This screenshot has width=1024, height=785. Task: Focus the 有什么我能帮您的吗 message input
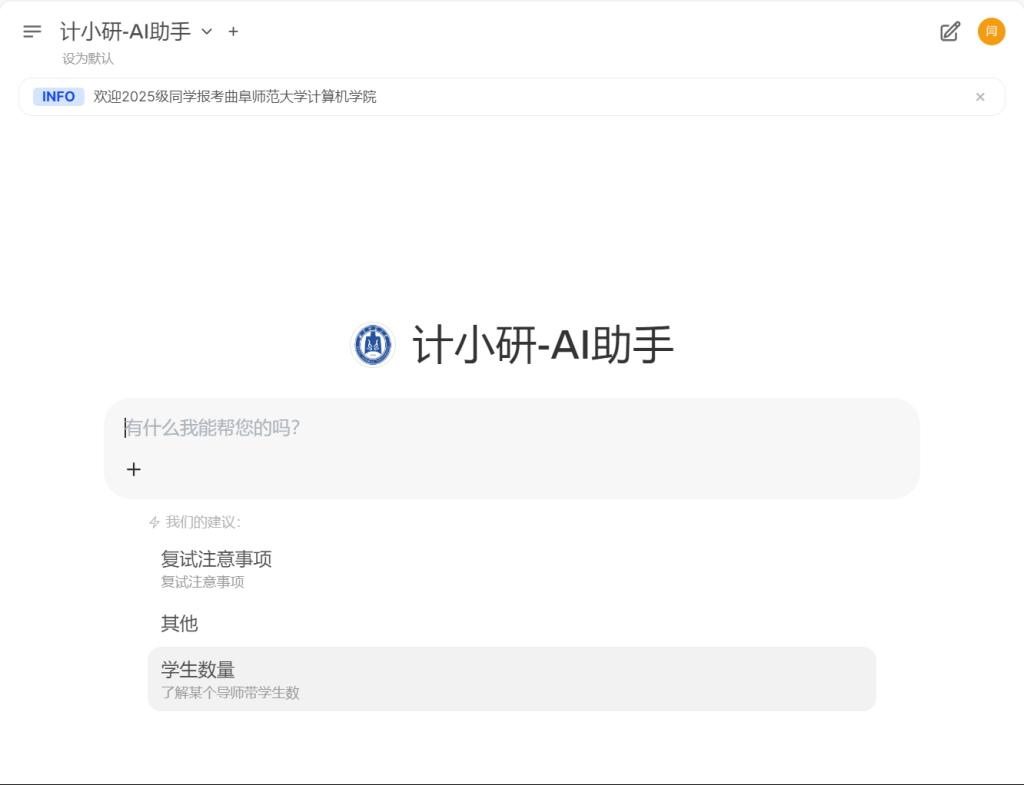click(512, 428)
